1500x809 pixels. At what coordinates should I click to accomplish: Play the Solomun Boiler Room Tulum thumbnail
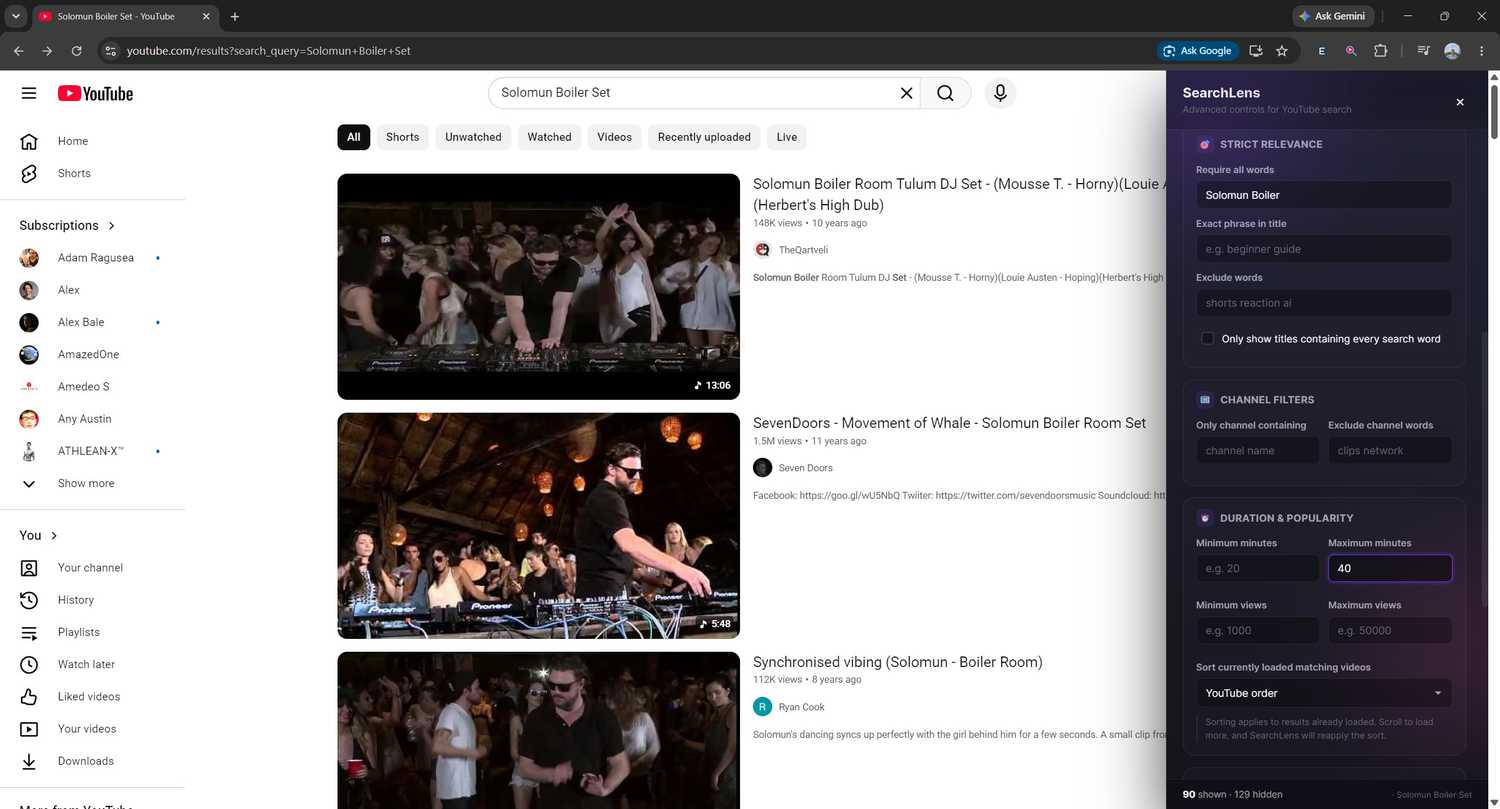click(x=538, y=287)
